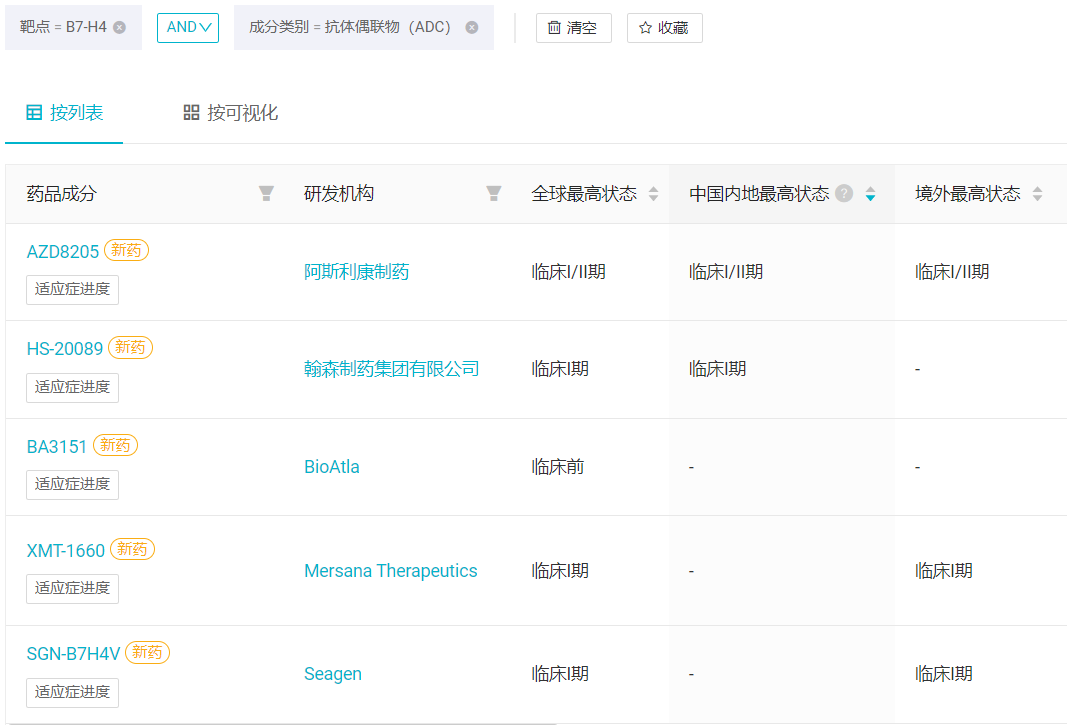
Task: Select 临床I期 global status for HS-20089
Action: pyautogui.click(x=559, y=369)
